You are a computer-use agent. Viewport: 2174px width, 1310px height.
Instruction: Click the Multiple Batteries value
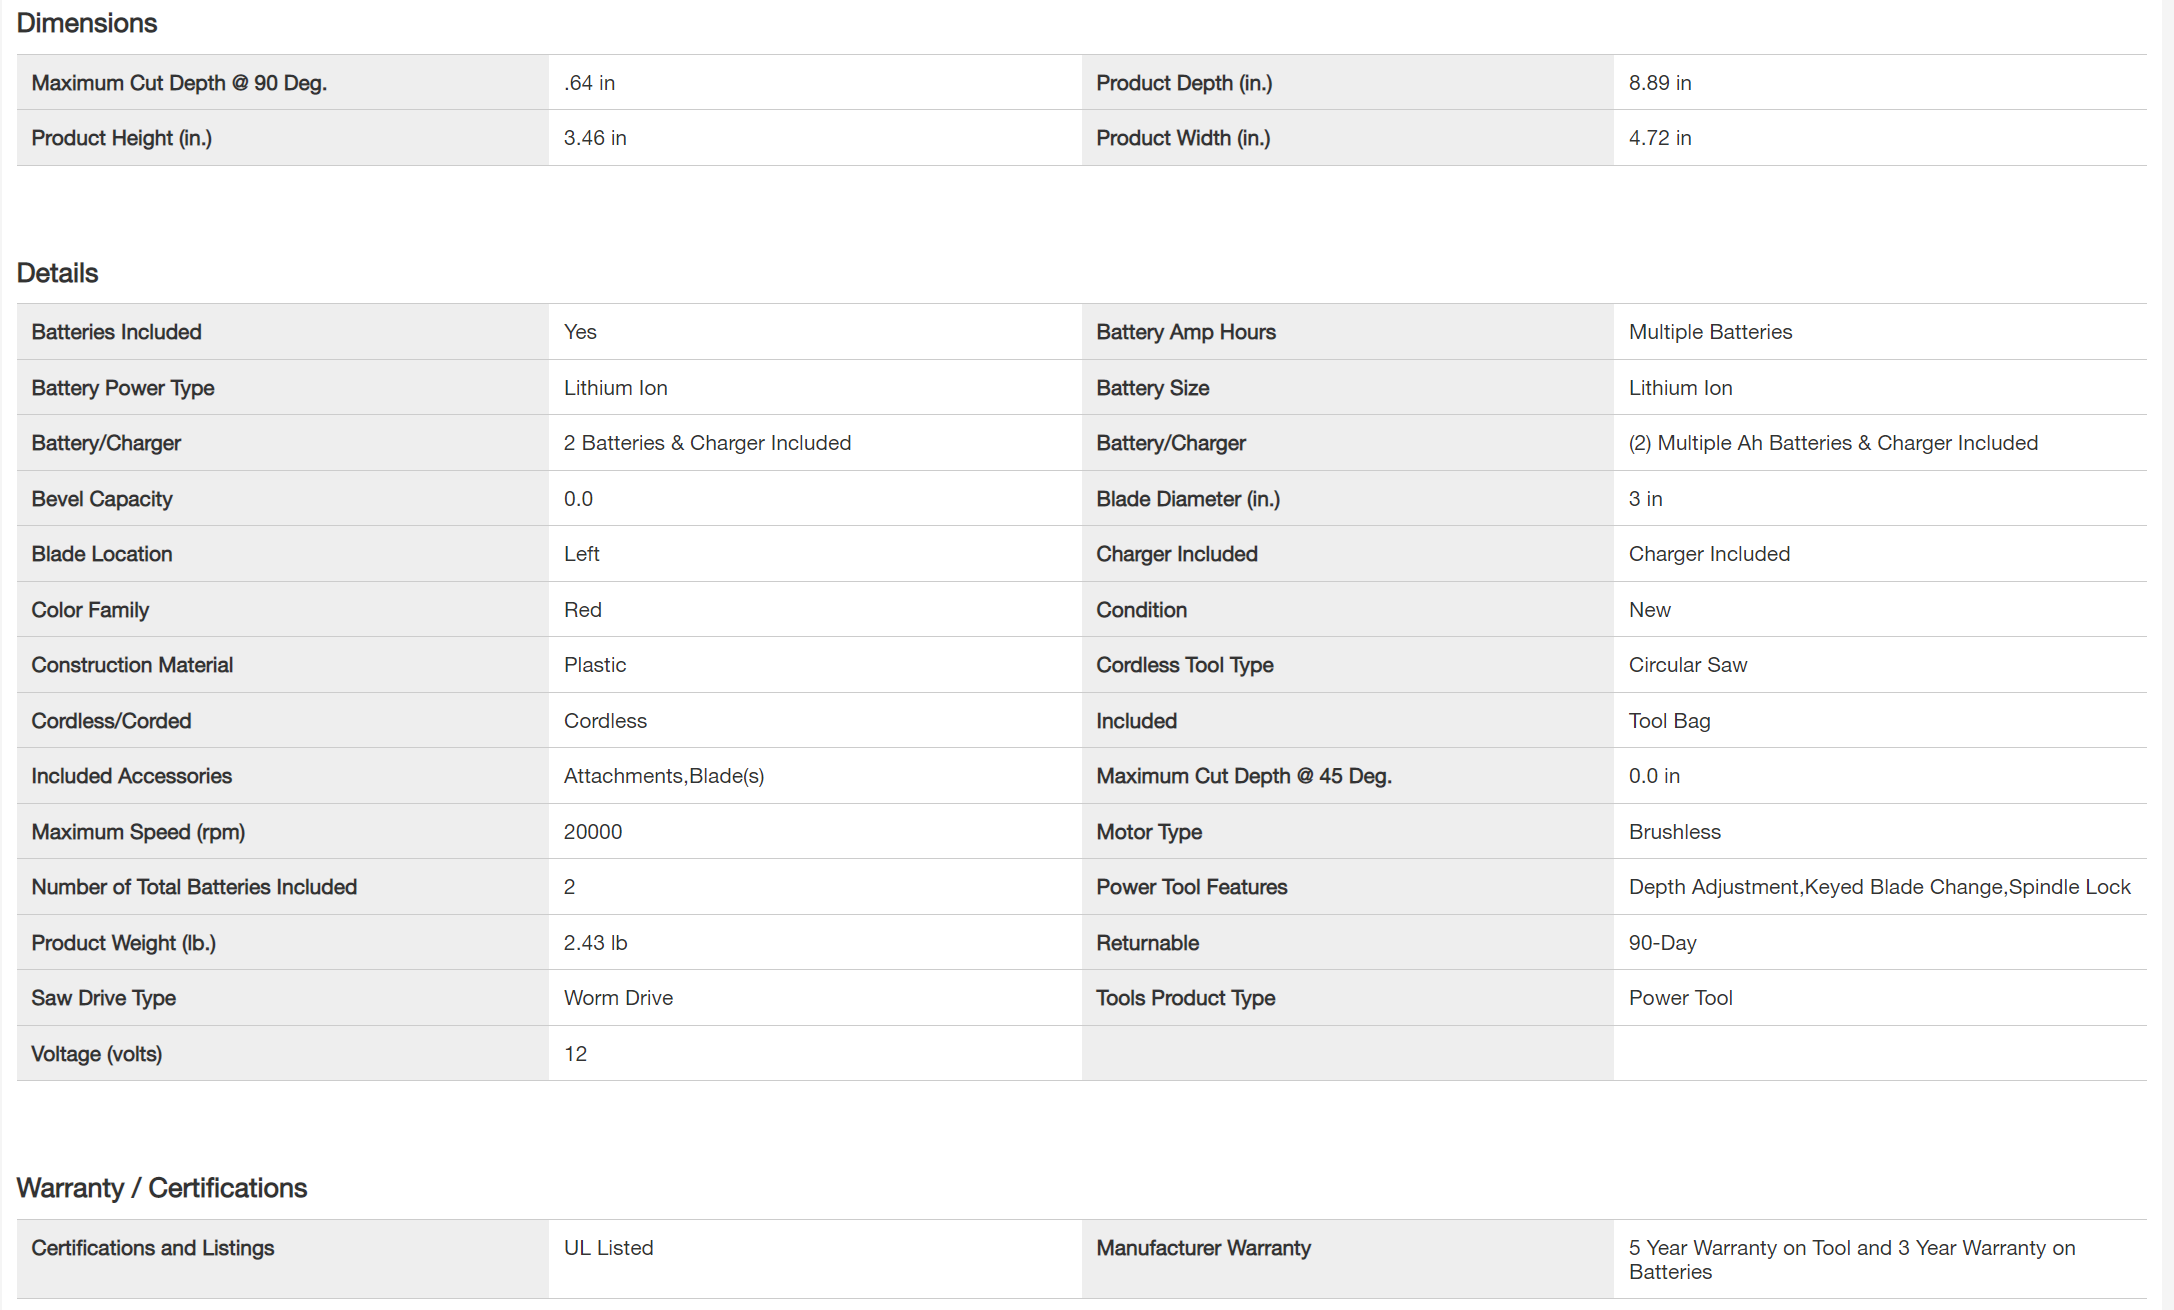click(1709, 332)
